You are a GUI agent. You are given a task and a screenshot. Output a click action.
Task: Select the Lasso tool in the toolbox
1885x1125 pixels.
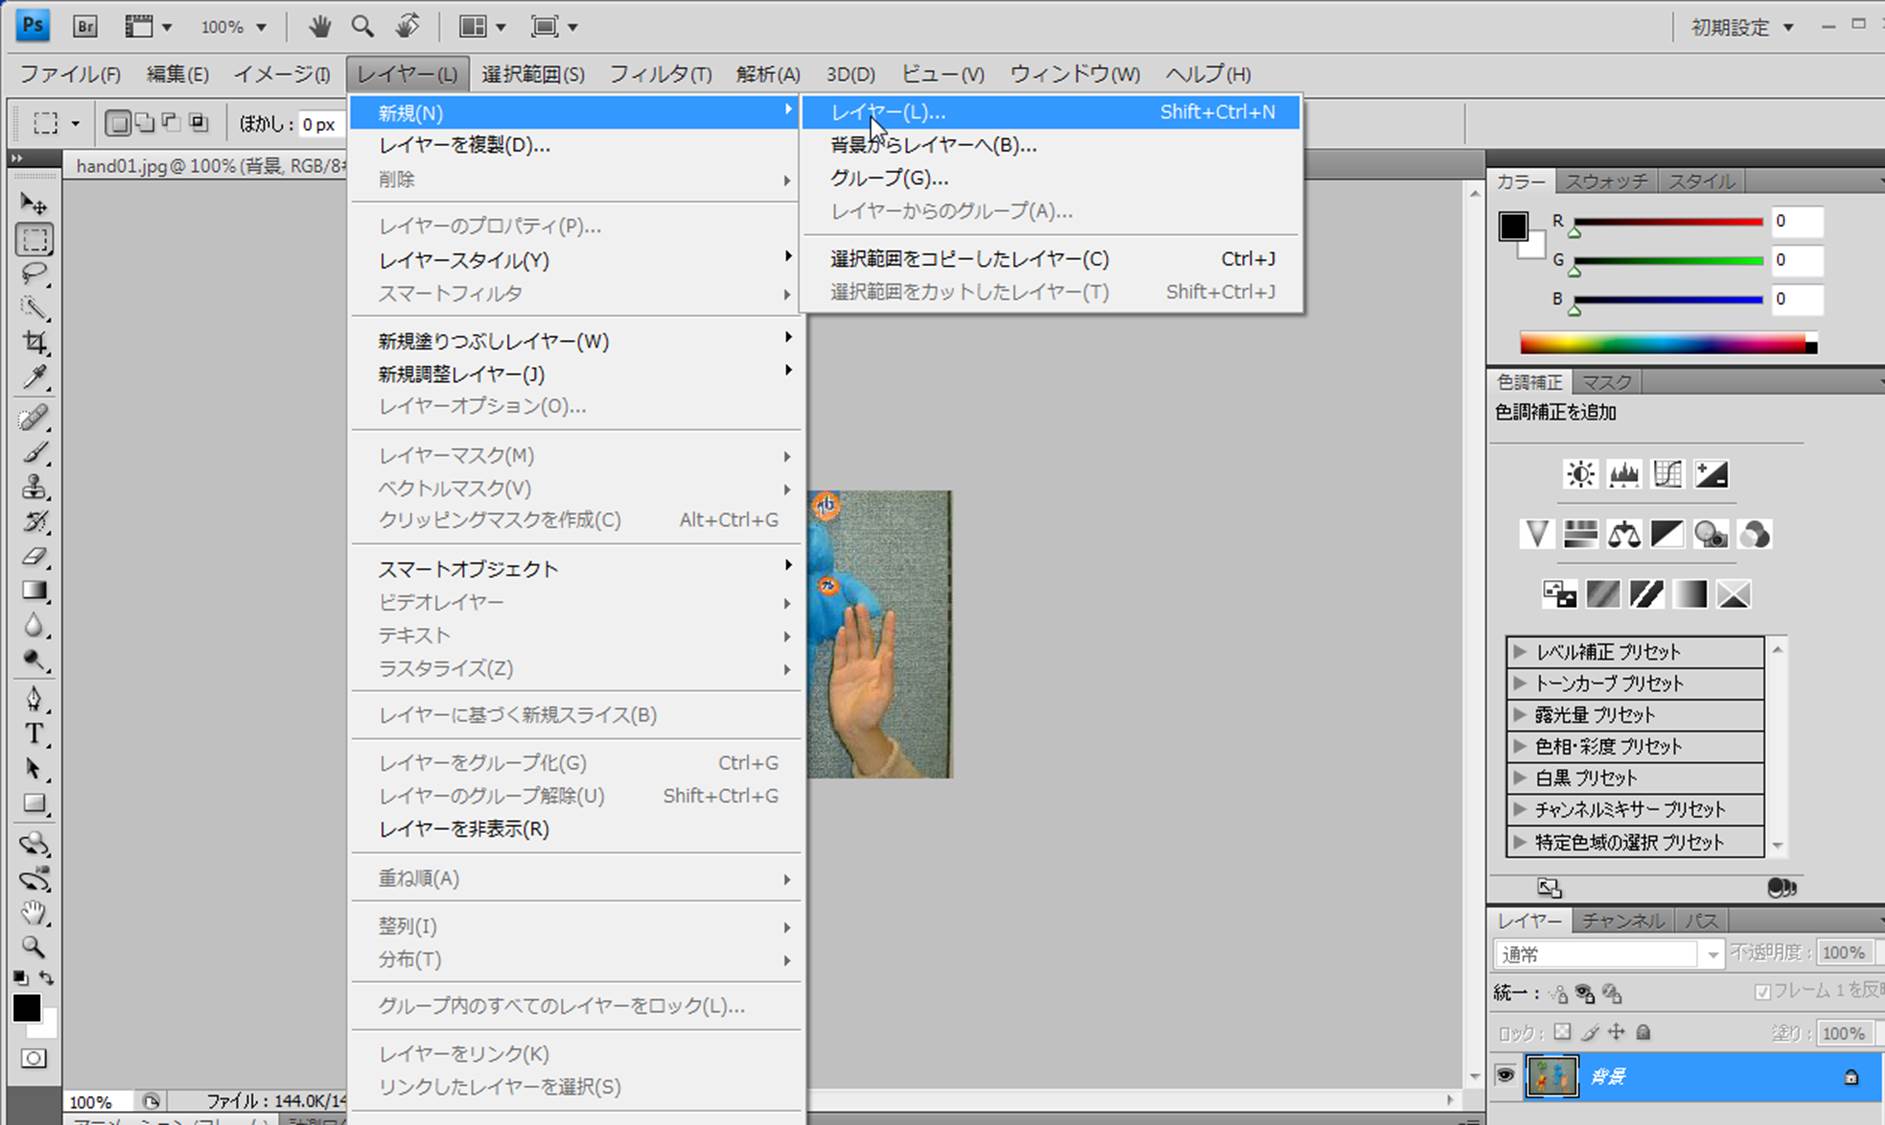point(35,274)
